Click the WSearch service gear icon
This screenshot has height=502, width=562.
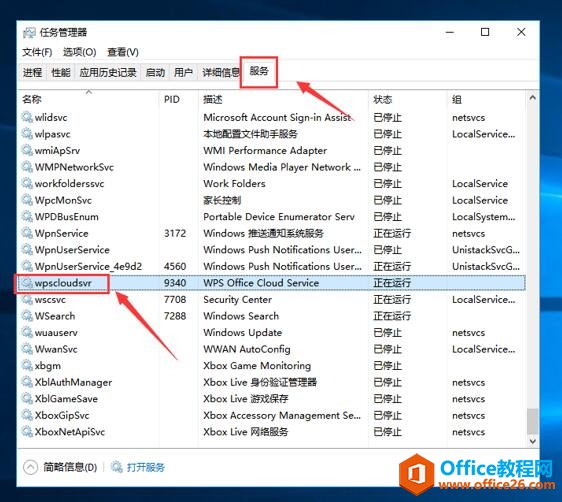click(27, 316)
